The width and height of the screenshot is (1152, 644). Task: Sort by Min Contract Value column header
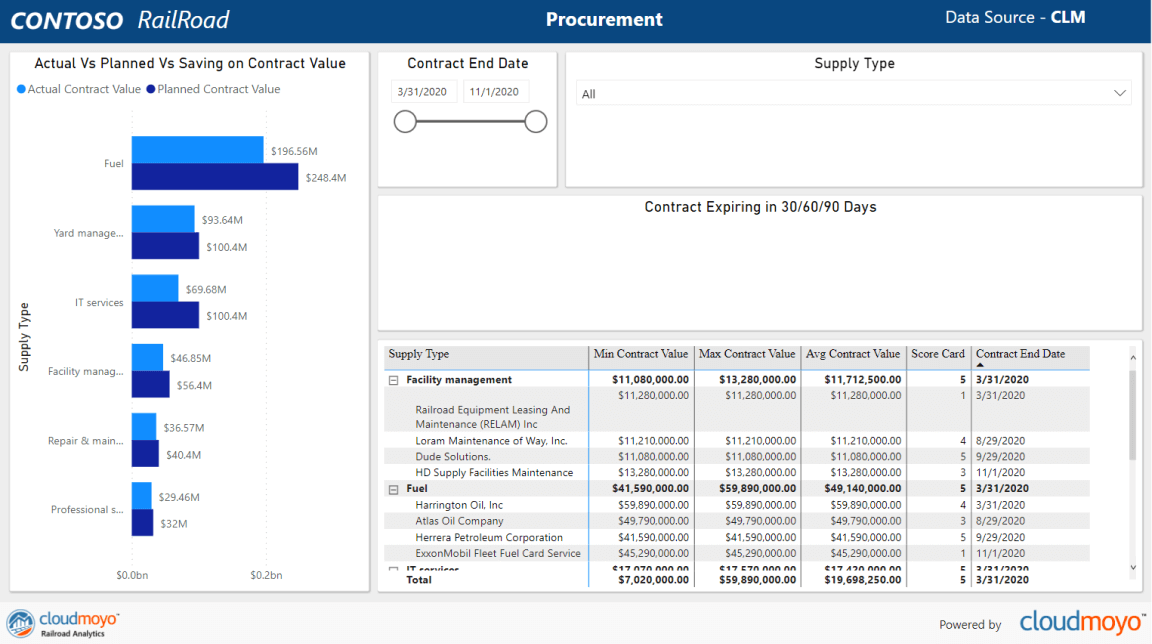(x=640, y=354)
